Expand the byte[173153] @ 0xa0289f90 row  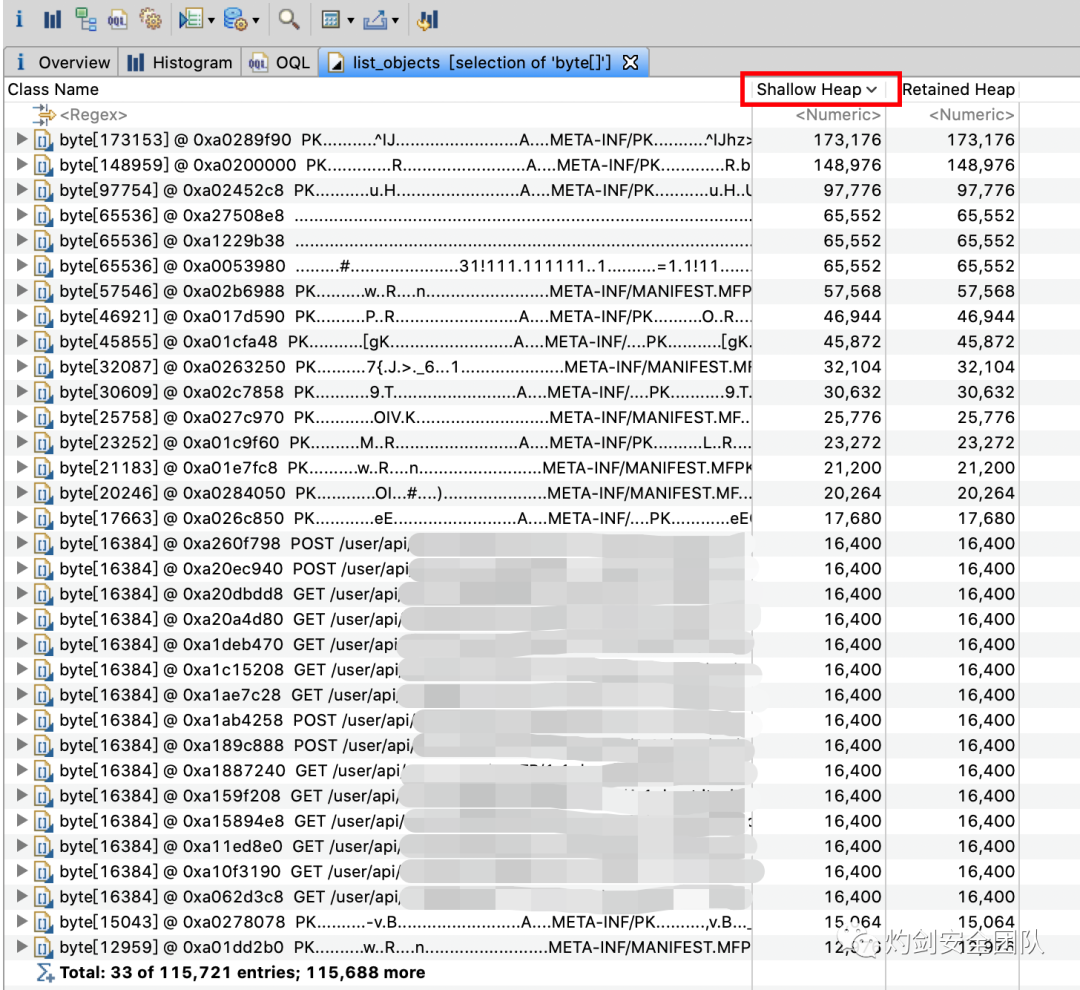[x=21, y=140]
